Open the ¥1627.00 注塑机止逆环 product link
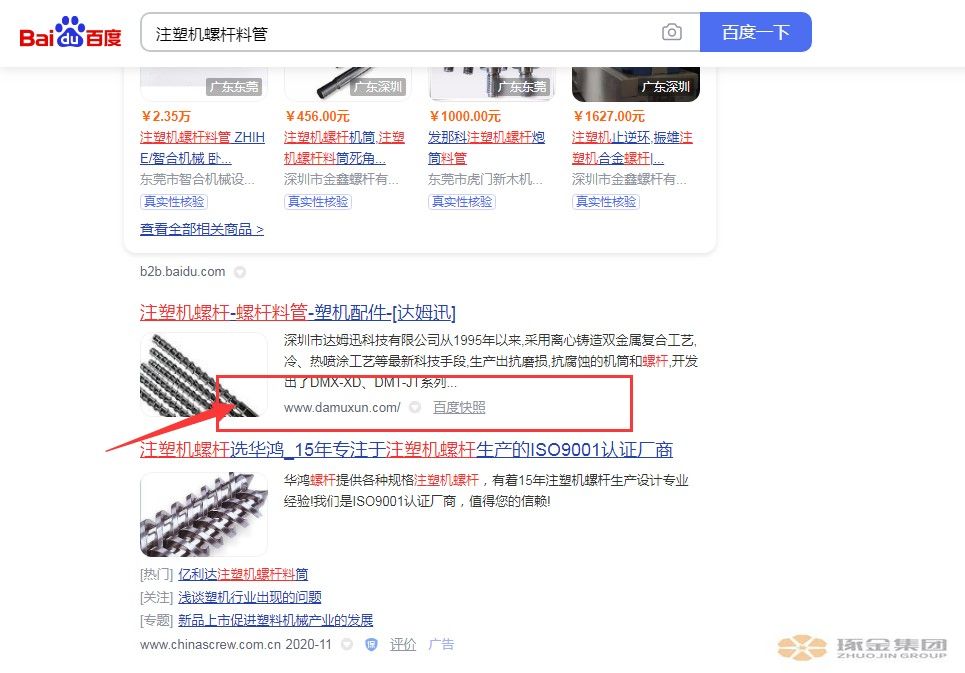Screen dimensions: 965x673 pos(632,148)
